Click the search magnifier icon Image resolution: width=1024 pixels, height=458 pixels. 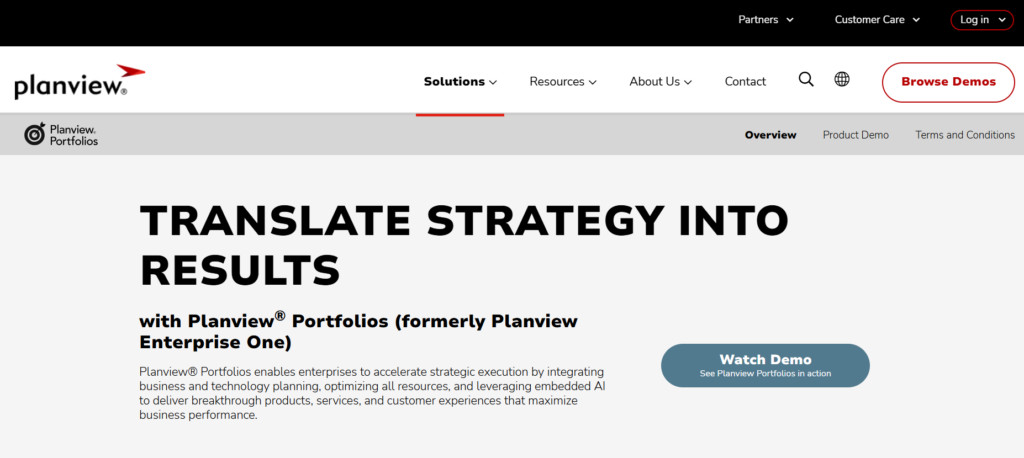[806, 80]
